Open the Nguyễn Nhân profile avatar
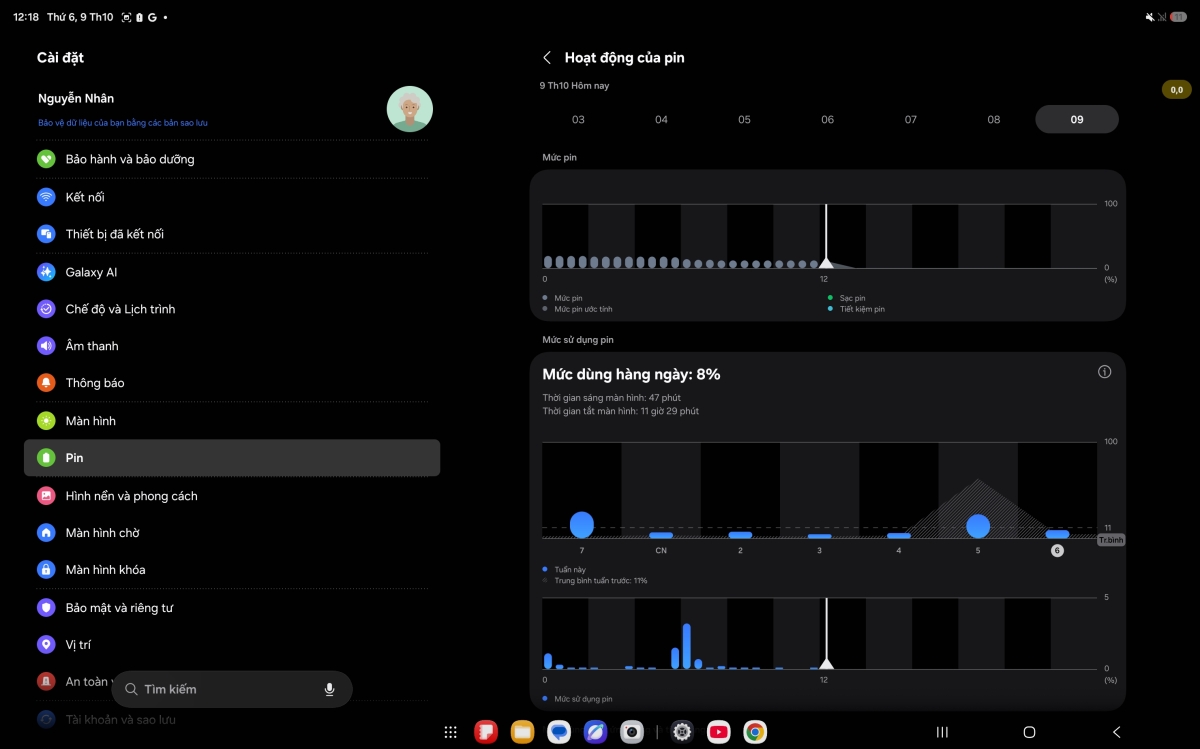 [410, 109]
